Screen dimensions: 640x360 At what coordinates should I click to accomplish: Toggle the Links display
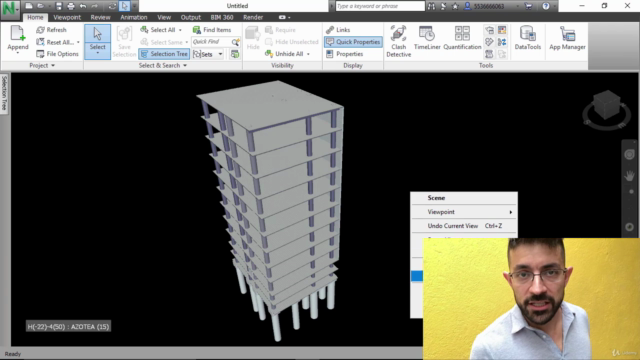(338, 30)
